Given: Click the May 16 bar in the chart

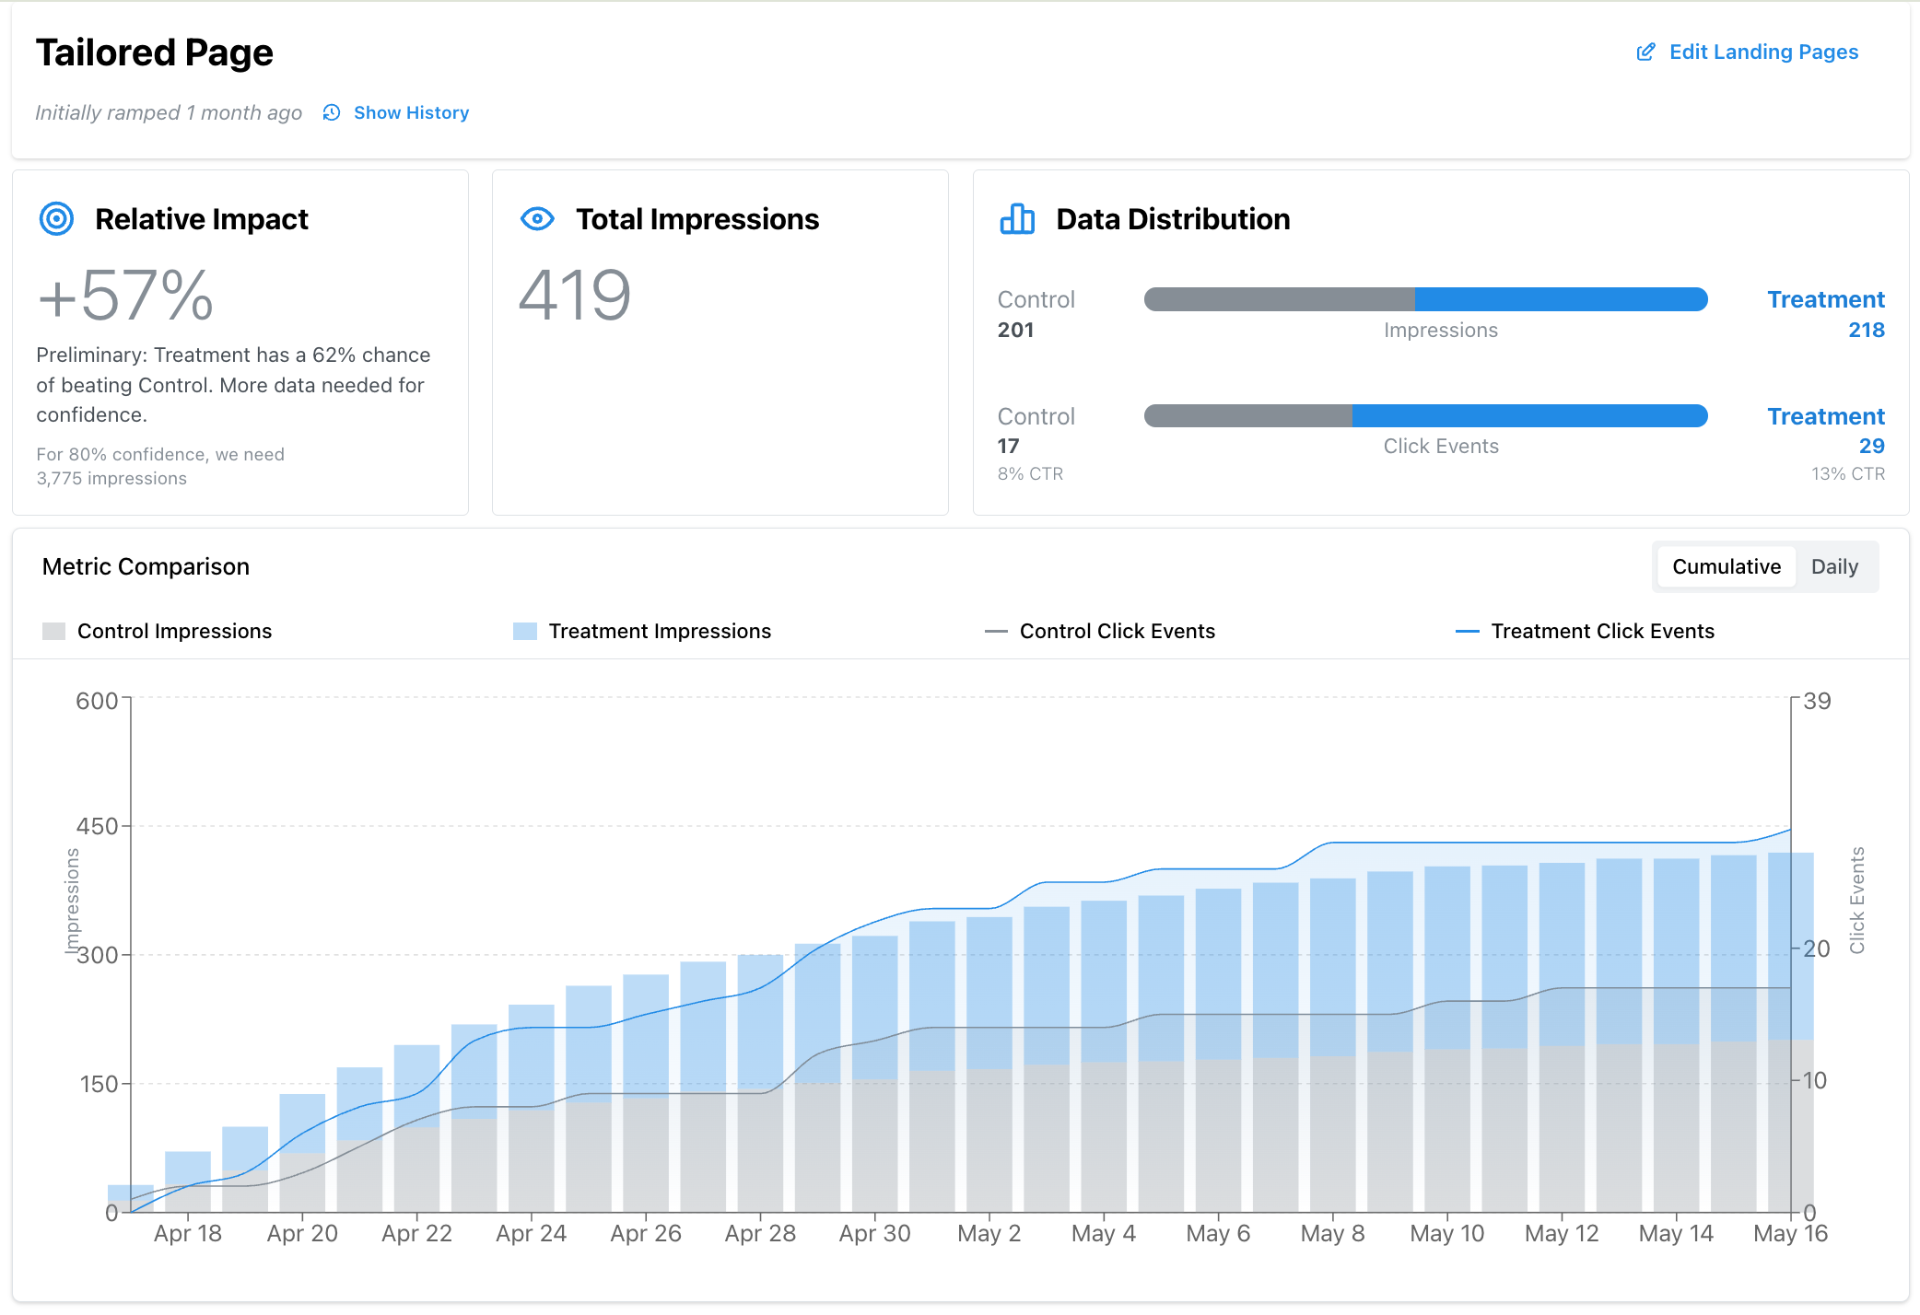Looking at the screenshot, I should tap(1789, 1030).
